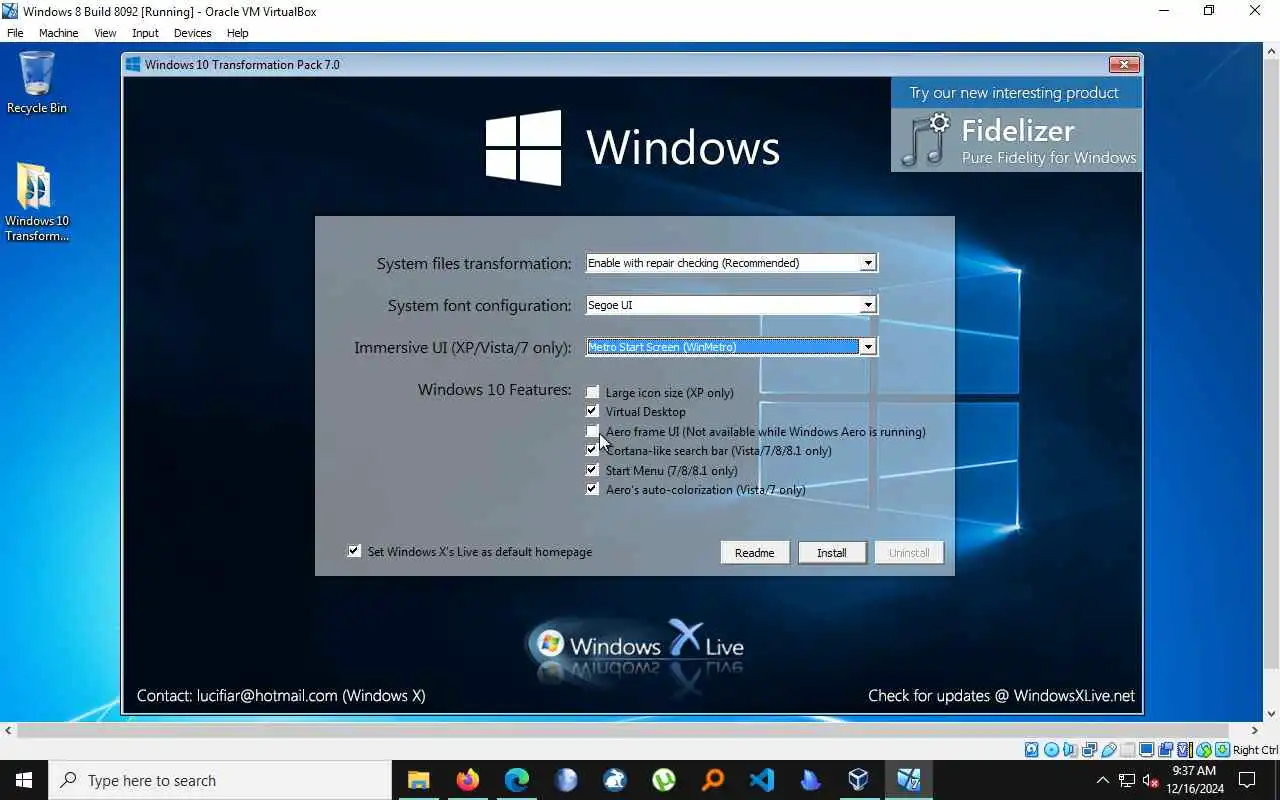
Task: Uncheck Cortana-like search bar option
Action: coord(592,450)
